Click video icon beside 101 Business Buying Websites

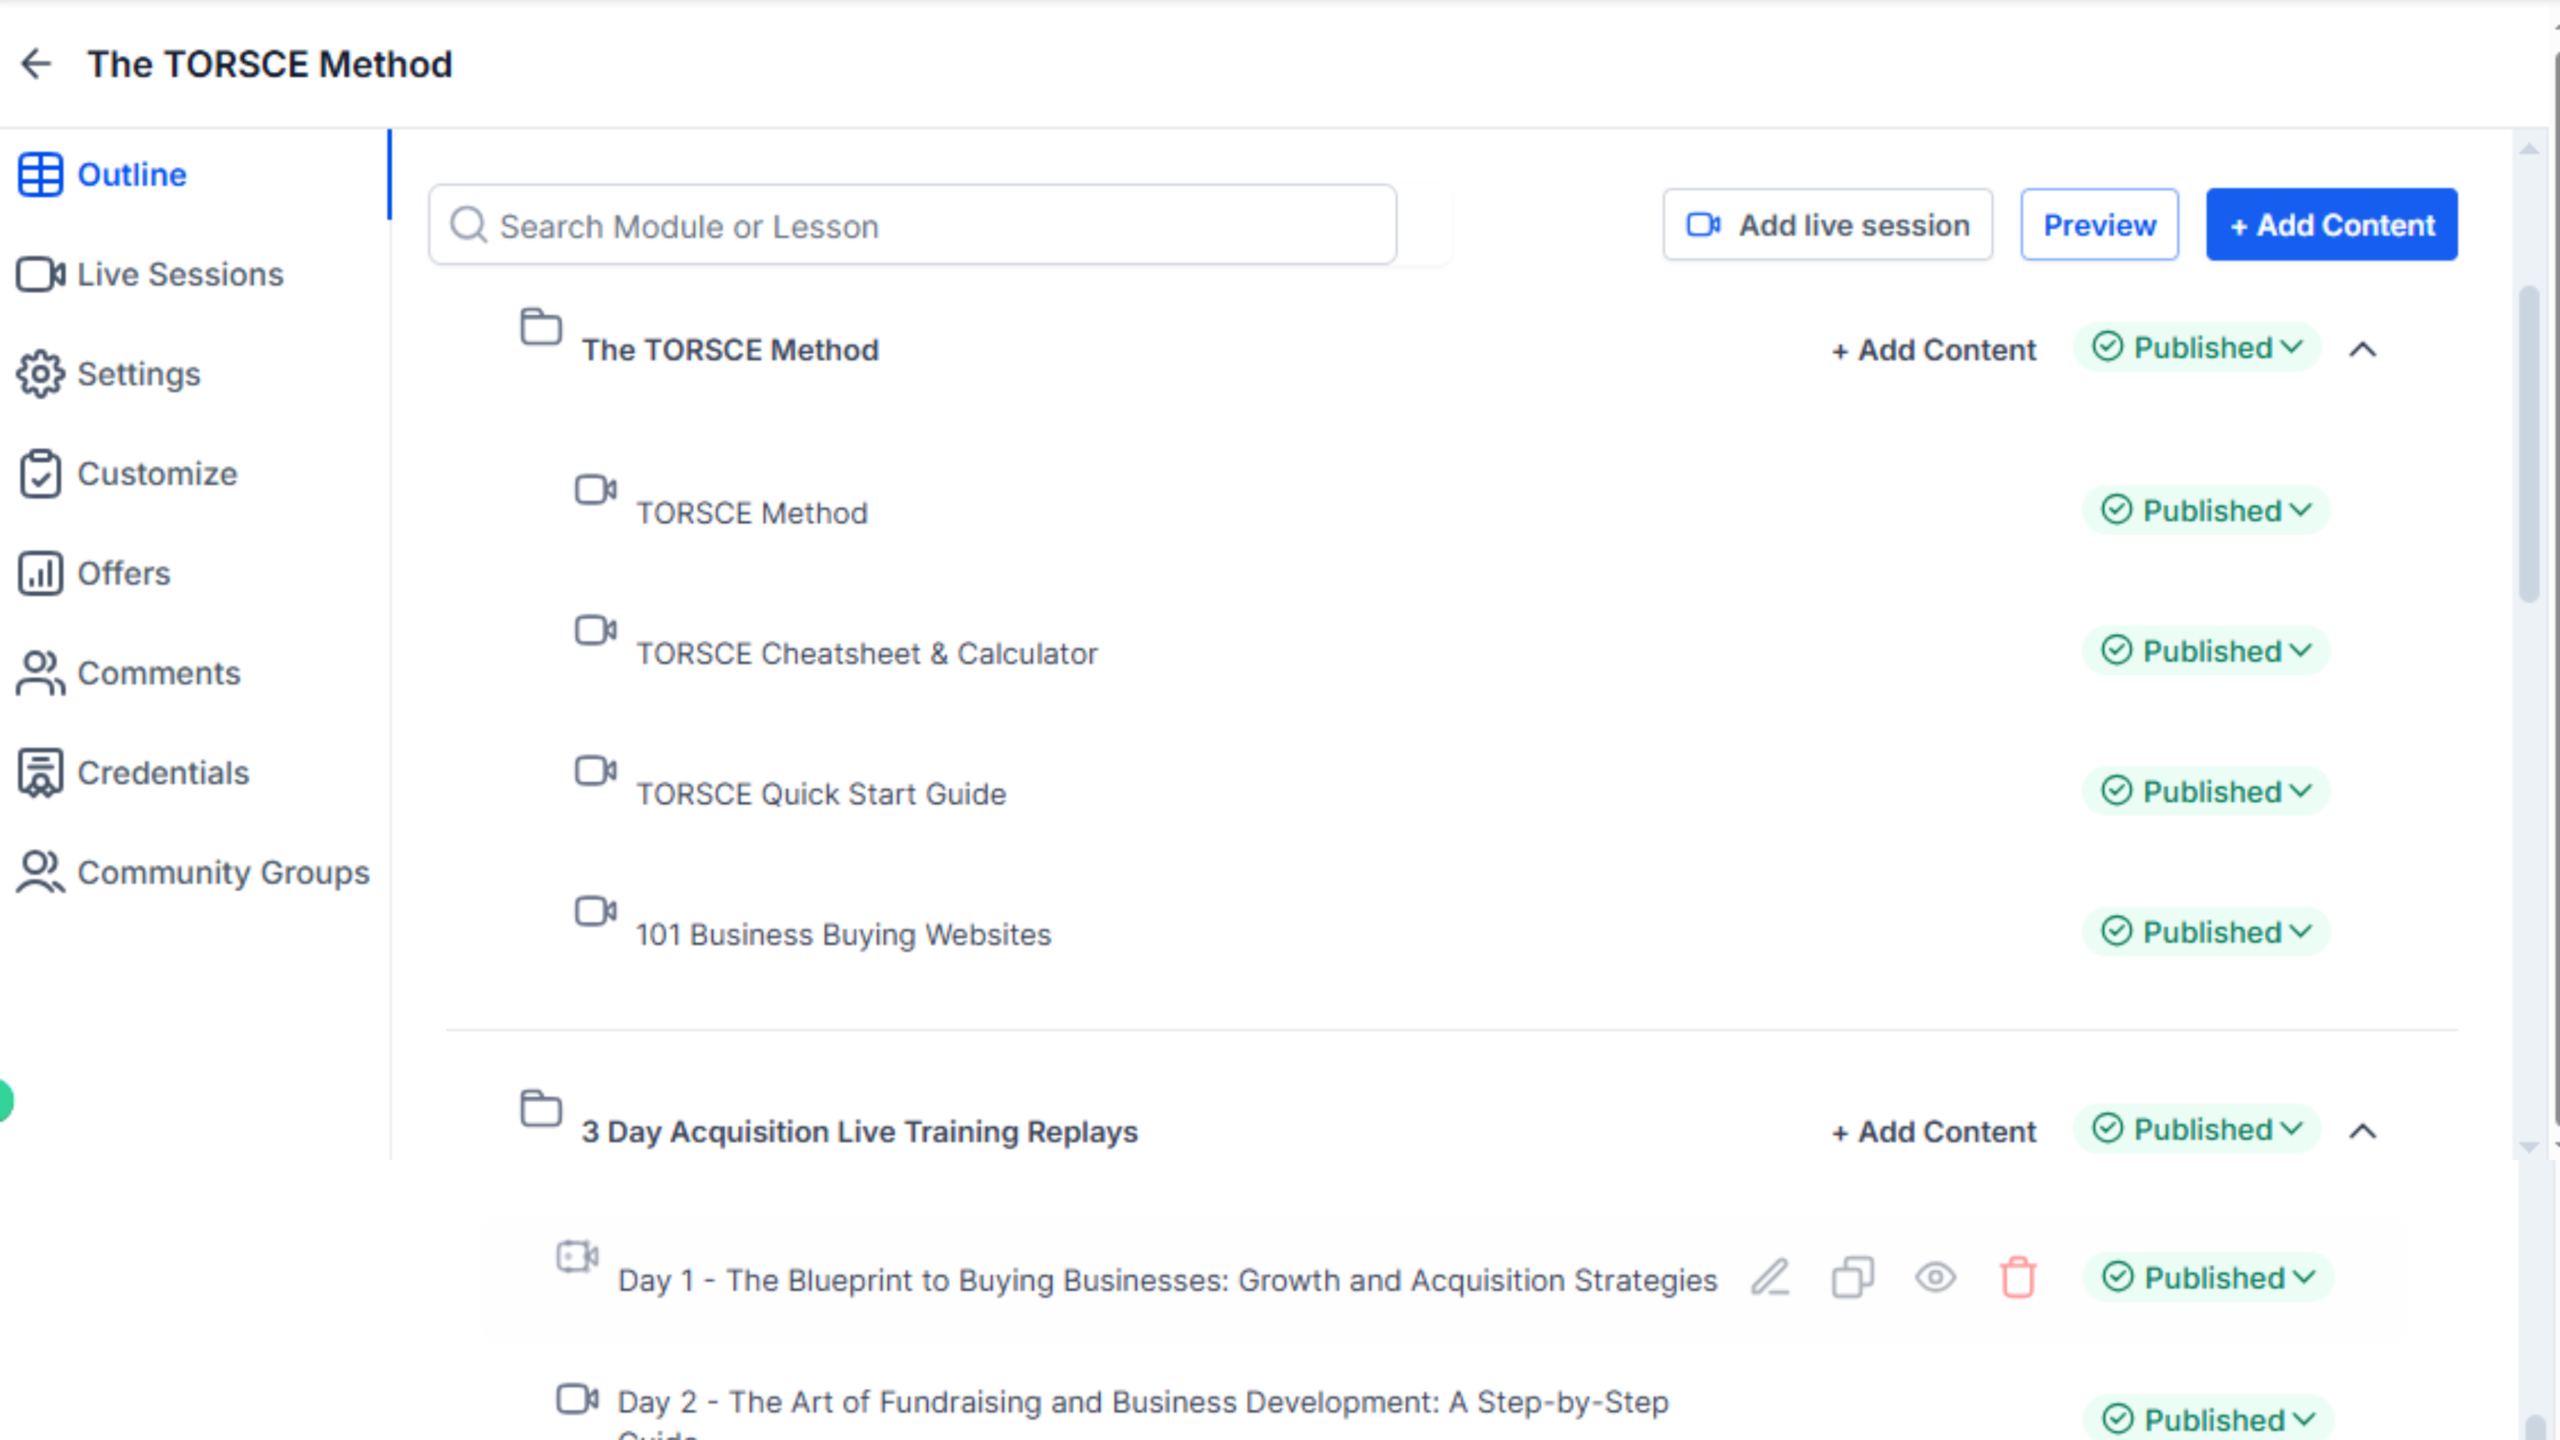click(596, 911)
